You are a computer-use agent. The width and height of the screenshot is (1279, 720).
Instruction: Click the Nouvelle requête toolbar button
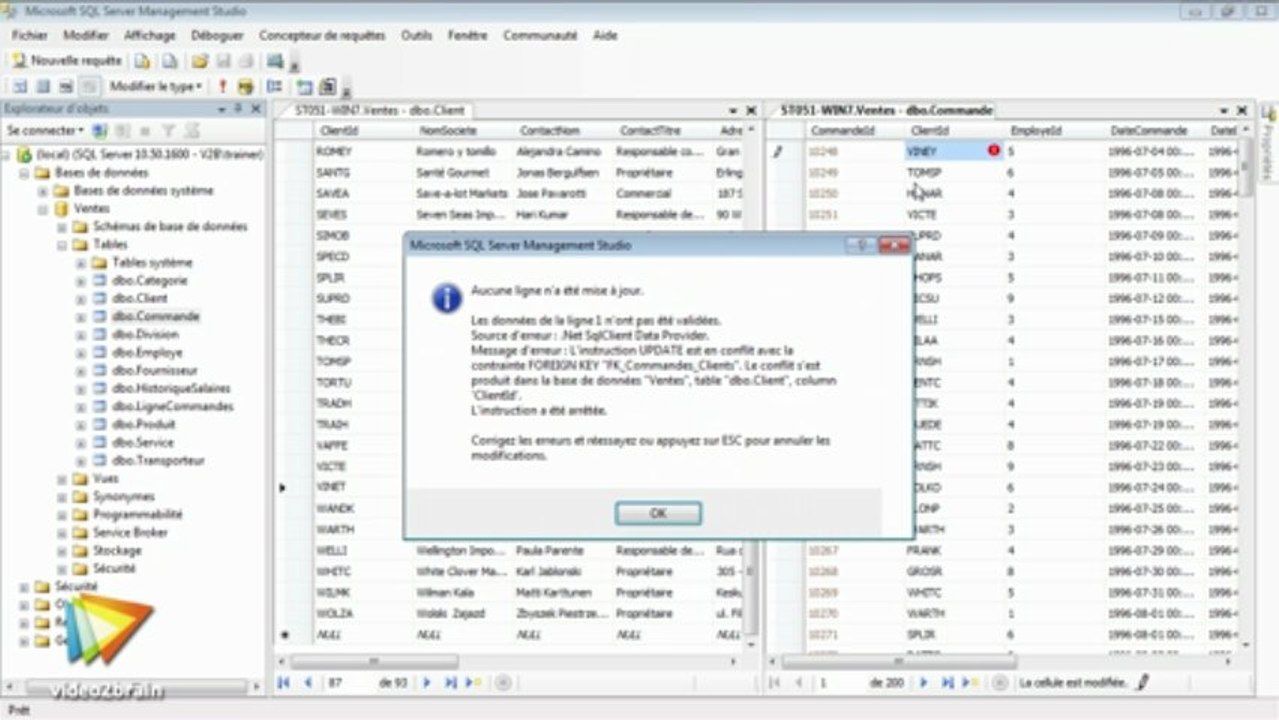(x=66, y=61)
